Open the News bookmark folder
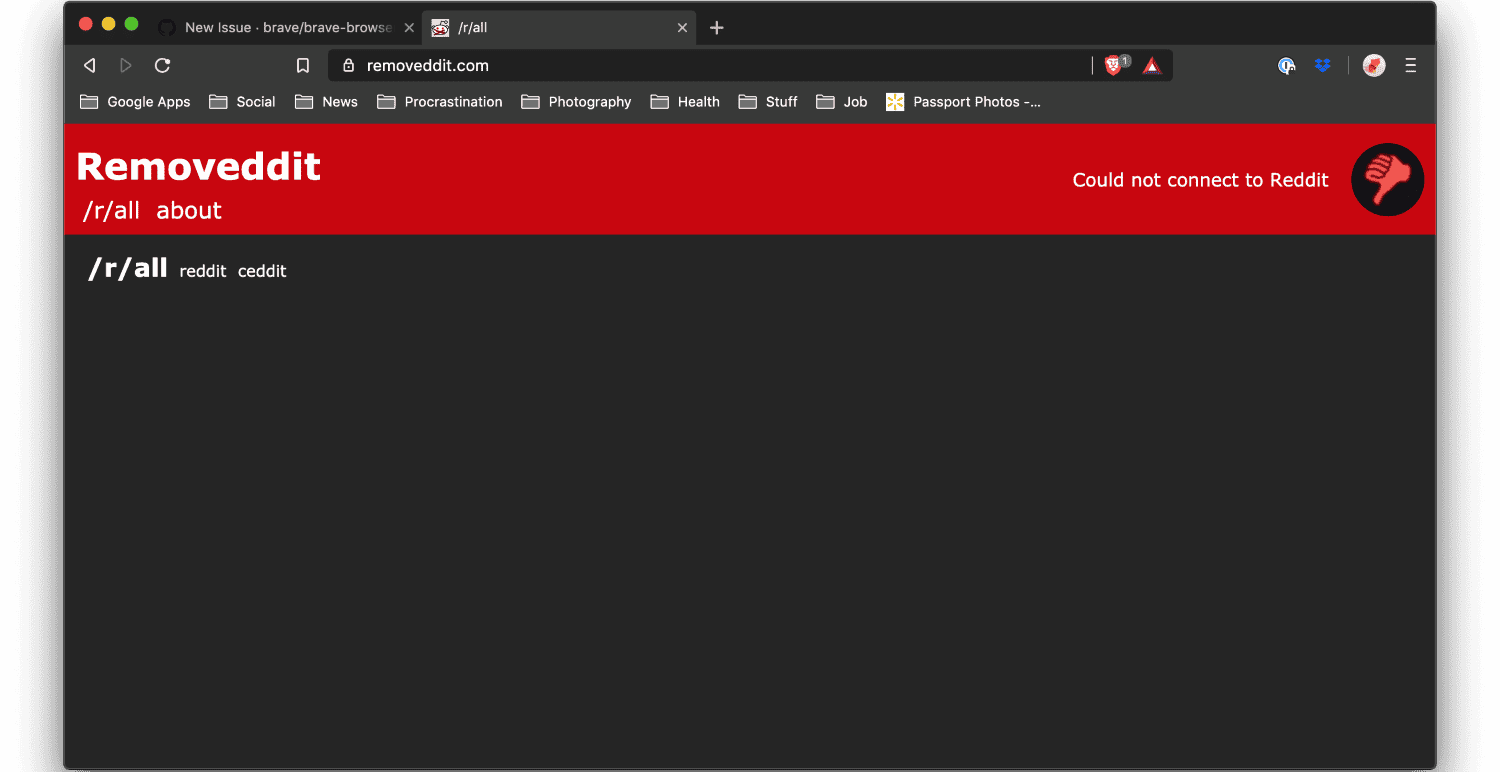Image resolution: width=1500 pixels, height=772 pixels. coord(326,102)
